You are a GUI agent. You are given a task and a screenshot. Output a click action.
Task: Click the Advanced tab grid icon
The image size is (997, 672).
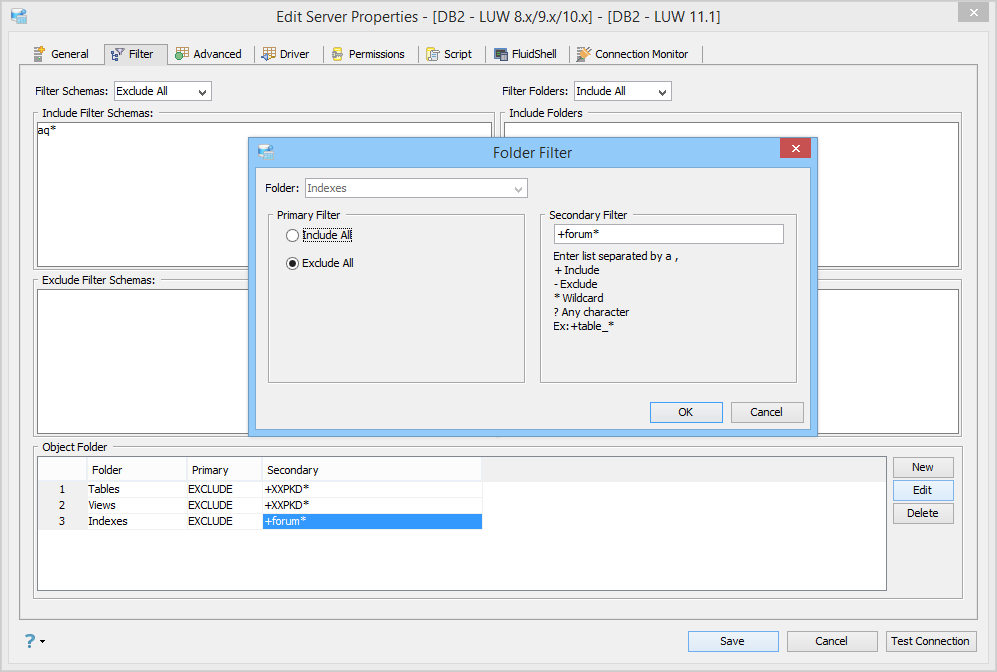point(182,54)
